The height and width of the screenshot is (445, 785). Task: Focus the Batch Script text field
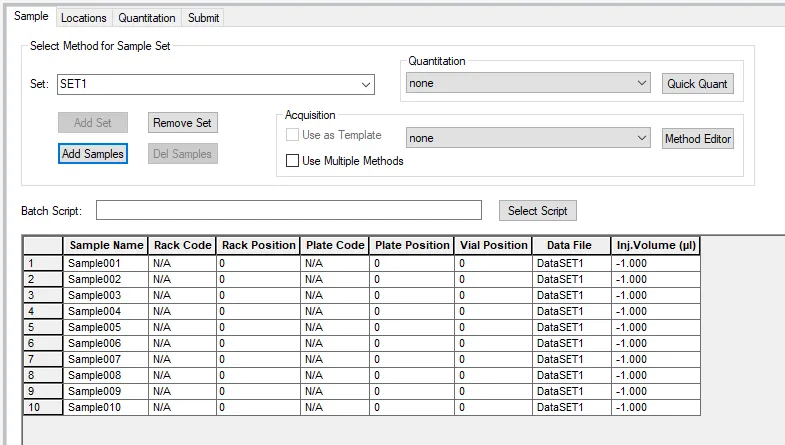point(289,210)
